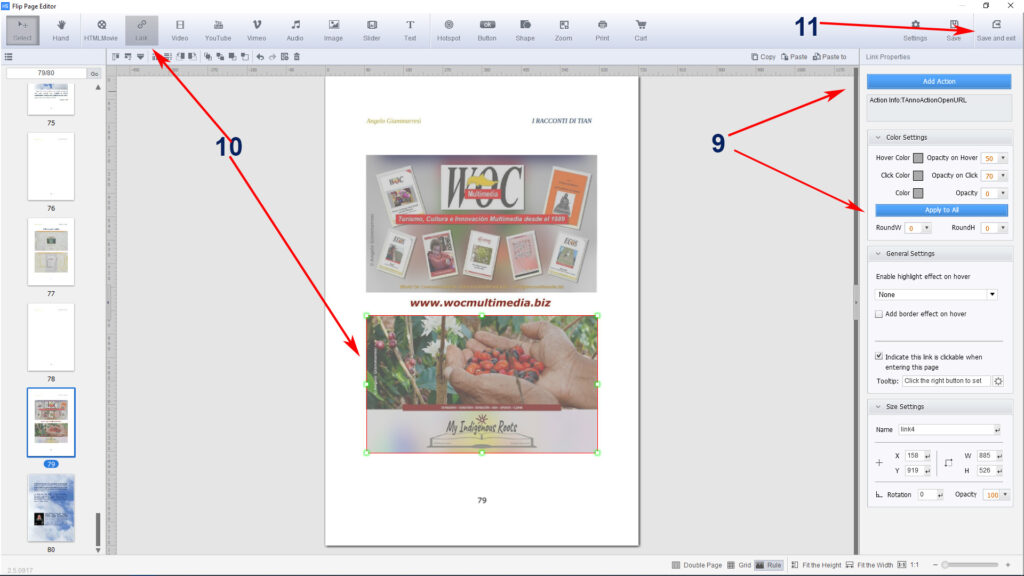1024x576 pixels.
Task: Open page 80 thumbnail
Action: [51, 508]
